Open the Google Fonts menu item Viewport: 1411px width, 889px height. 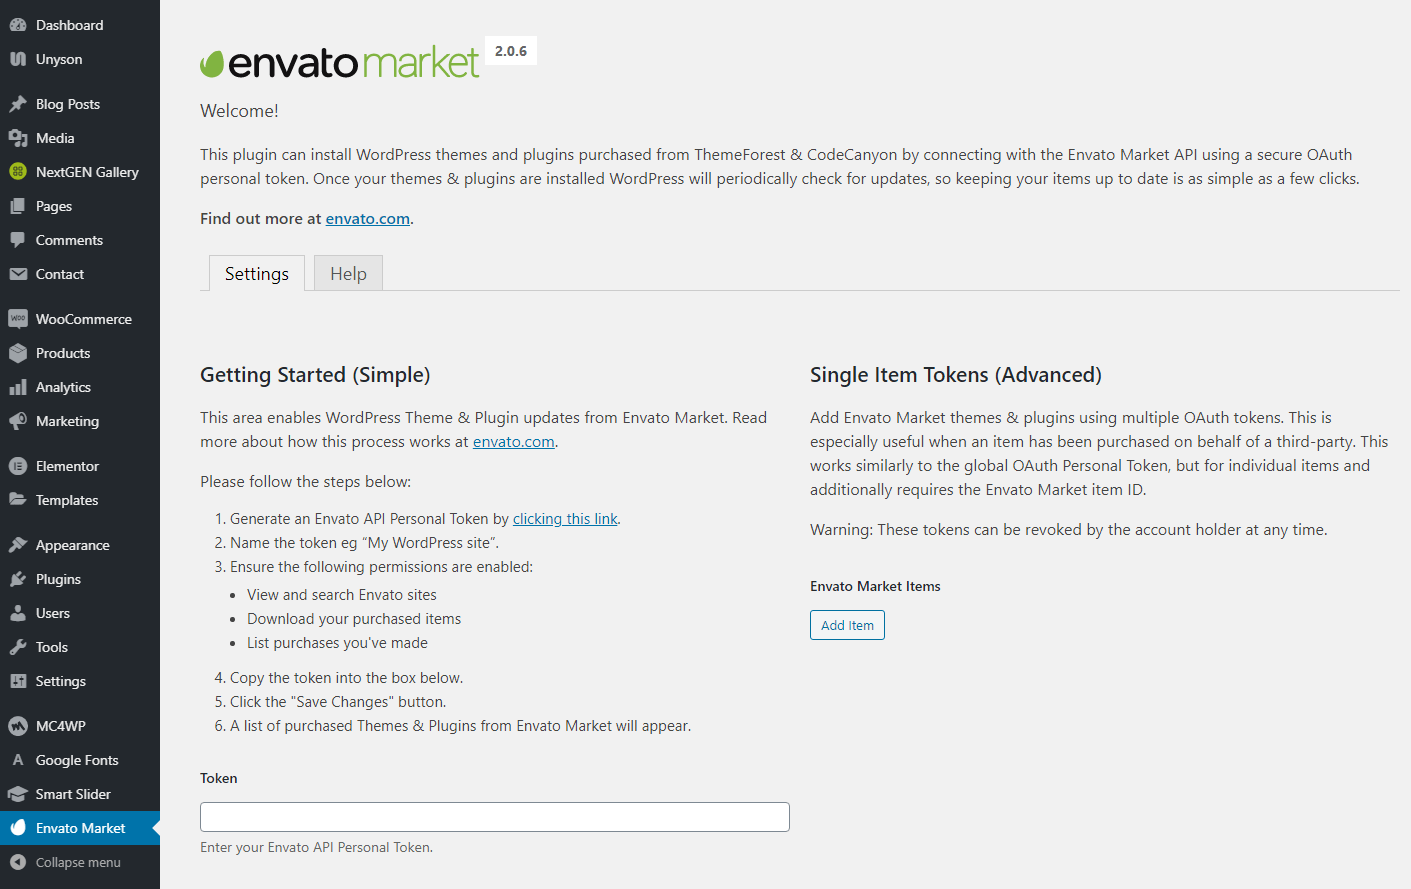coord(77,760)
